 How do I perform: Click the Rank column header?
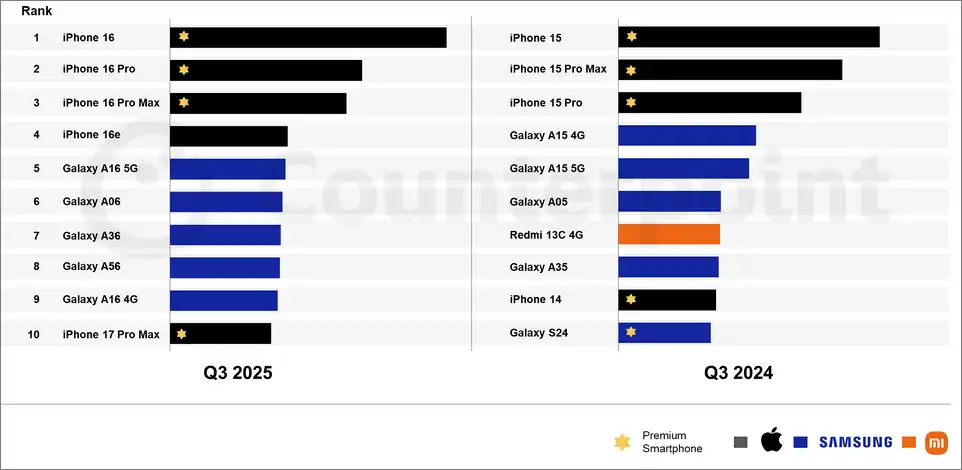37,11
